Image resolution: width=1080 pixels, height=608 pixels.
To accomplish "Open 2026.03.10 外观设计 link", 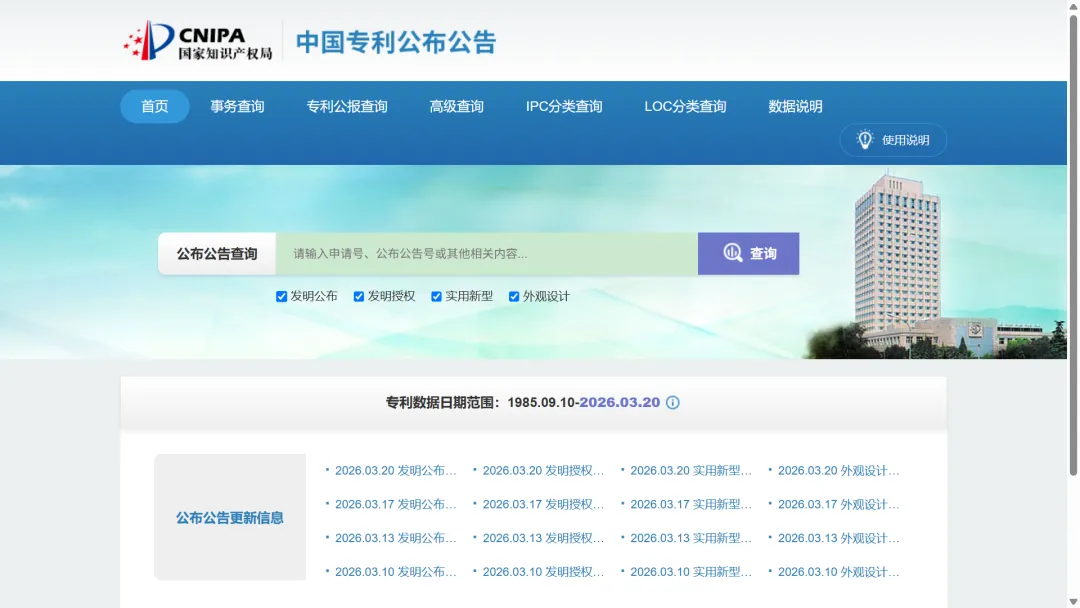I will point(838,572).
